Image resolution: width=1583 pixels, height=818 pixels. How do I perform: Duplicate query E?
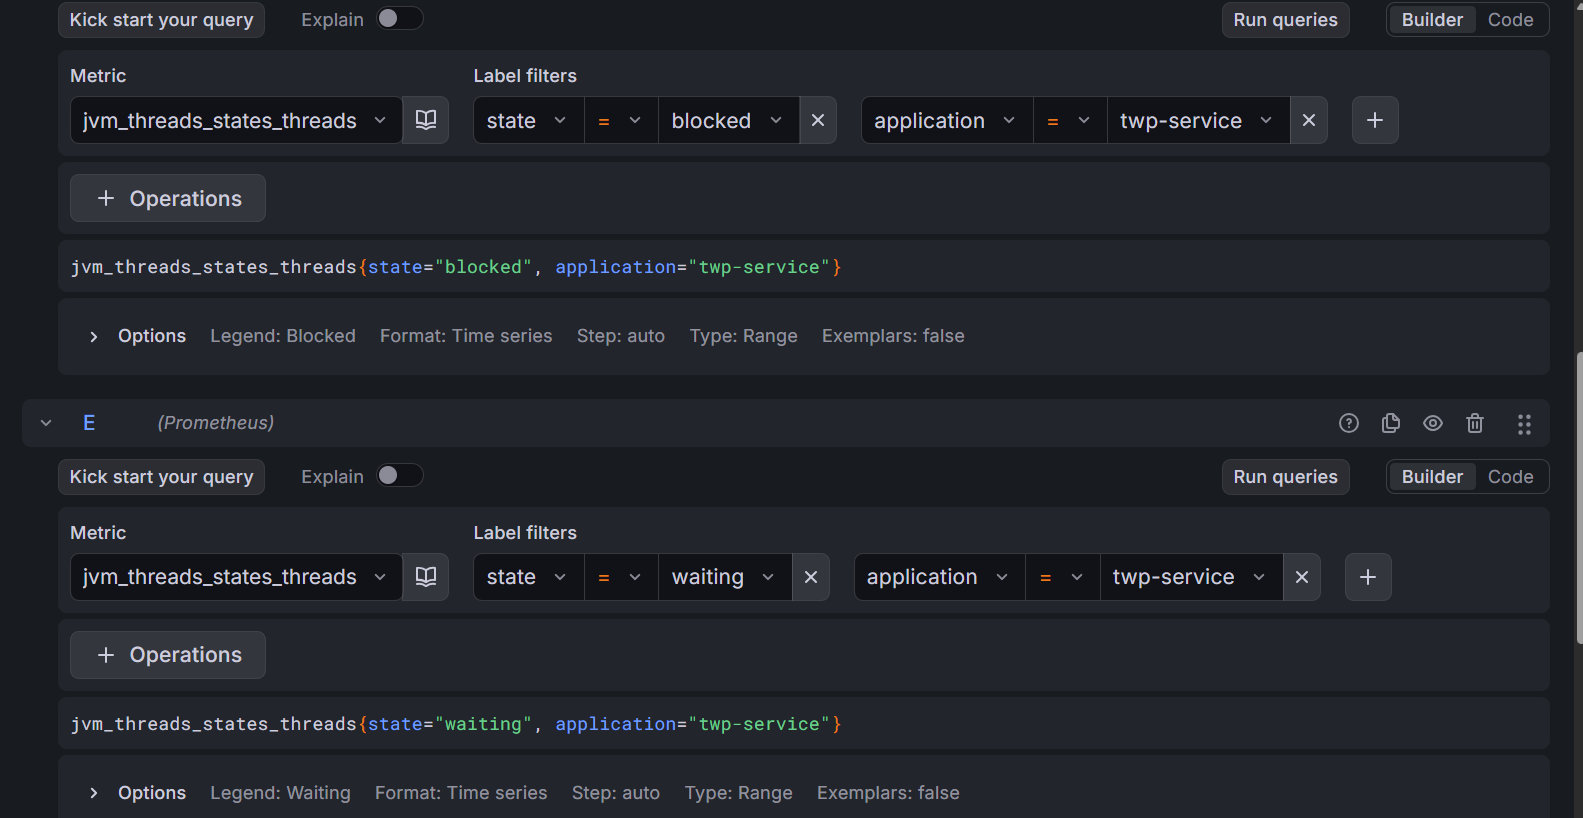pyautogui.click(x=1391, y=423)
